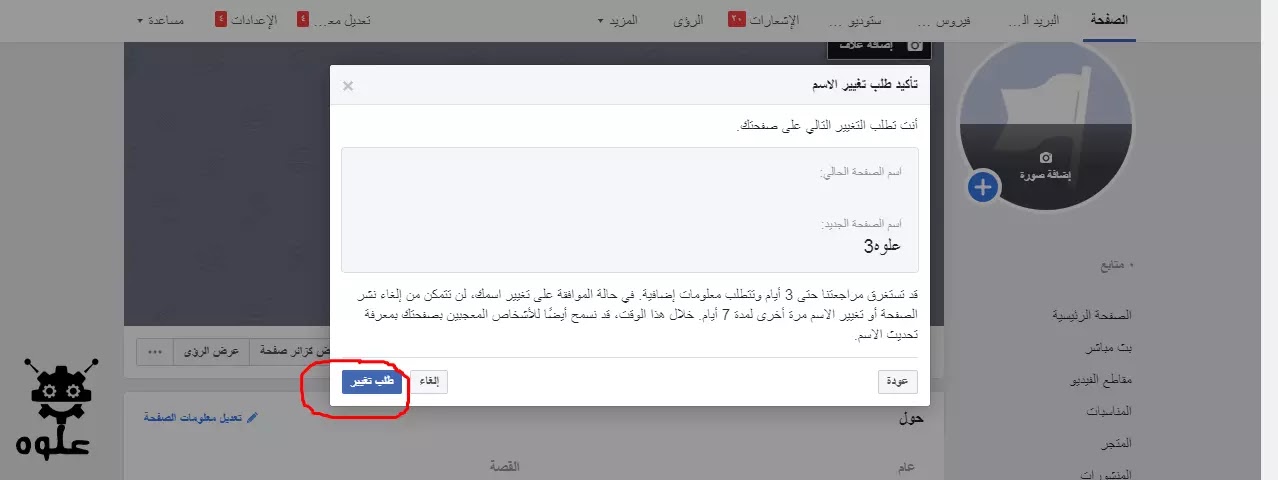Select the الصفحة tab

(x=1111, y=20)
